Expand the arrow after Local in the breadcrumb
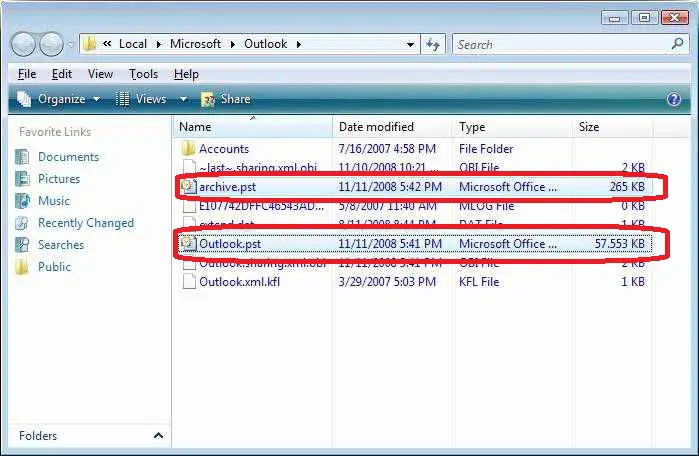 tap(158, 44)
